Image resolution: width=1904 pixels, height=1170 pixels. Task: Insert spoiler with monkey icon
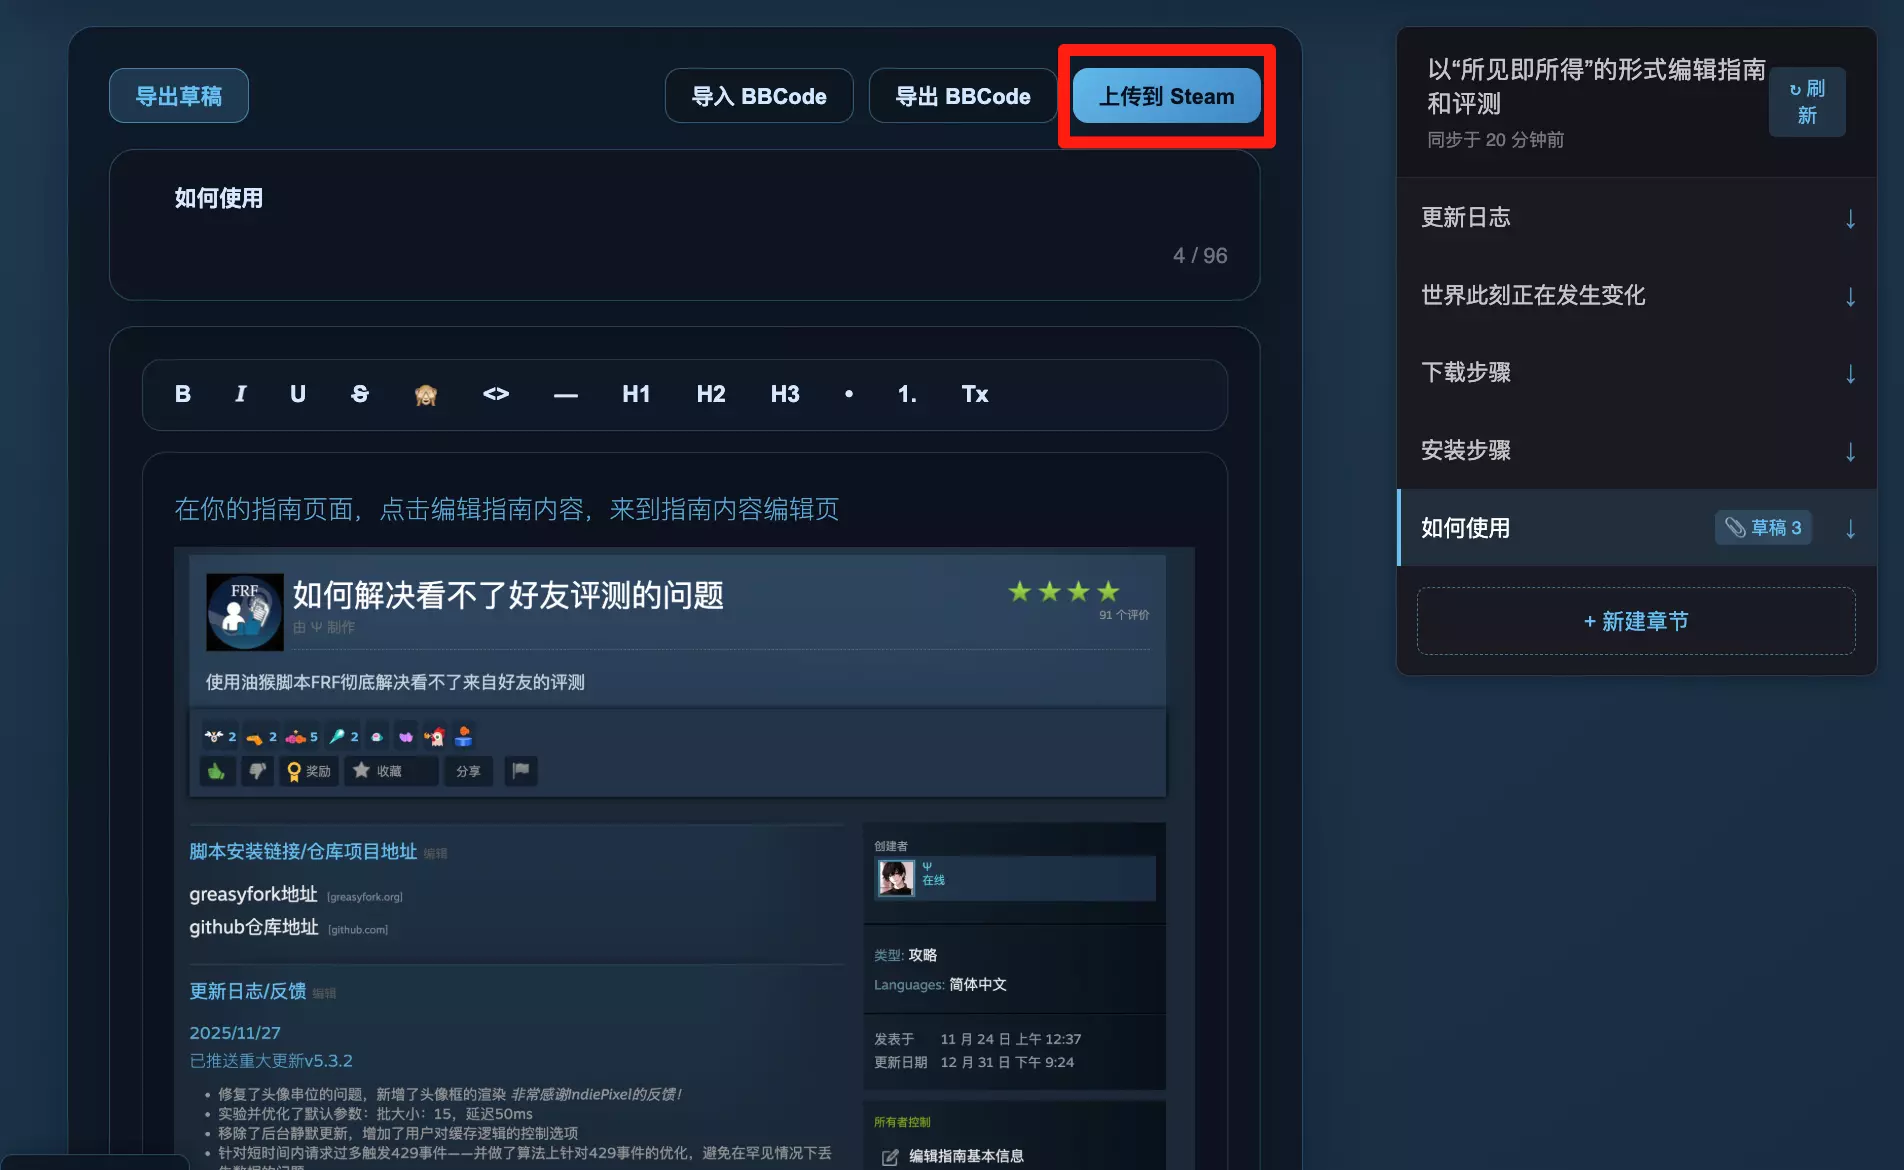click(x=426, y=395)
